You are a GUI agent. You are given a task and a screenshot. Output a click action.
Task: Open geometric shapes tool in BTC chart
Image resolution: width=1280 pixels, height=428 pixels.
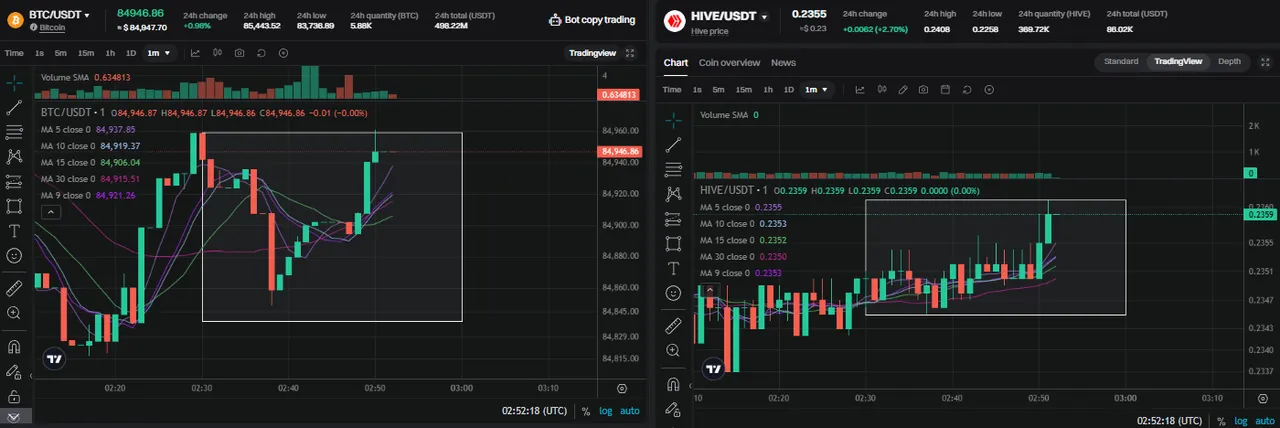[x=14, y=206]
